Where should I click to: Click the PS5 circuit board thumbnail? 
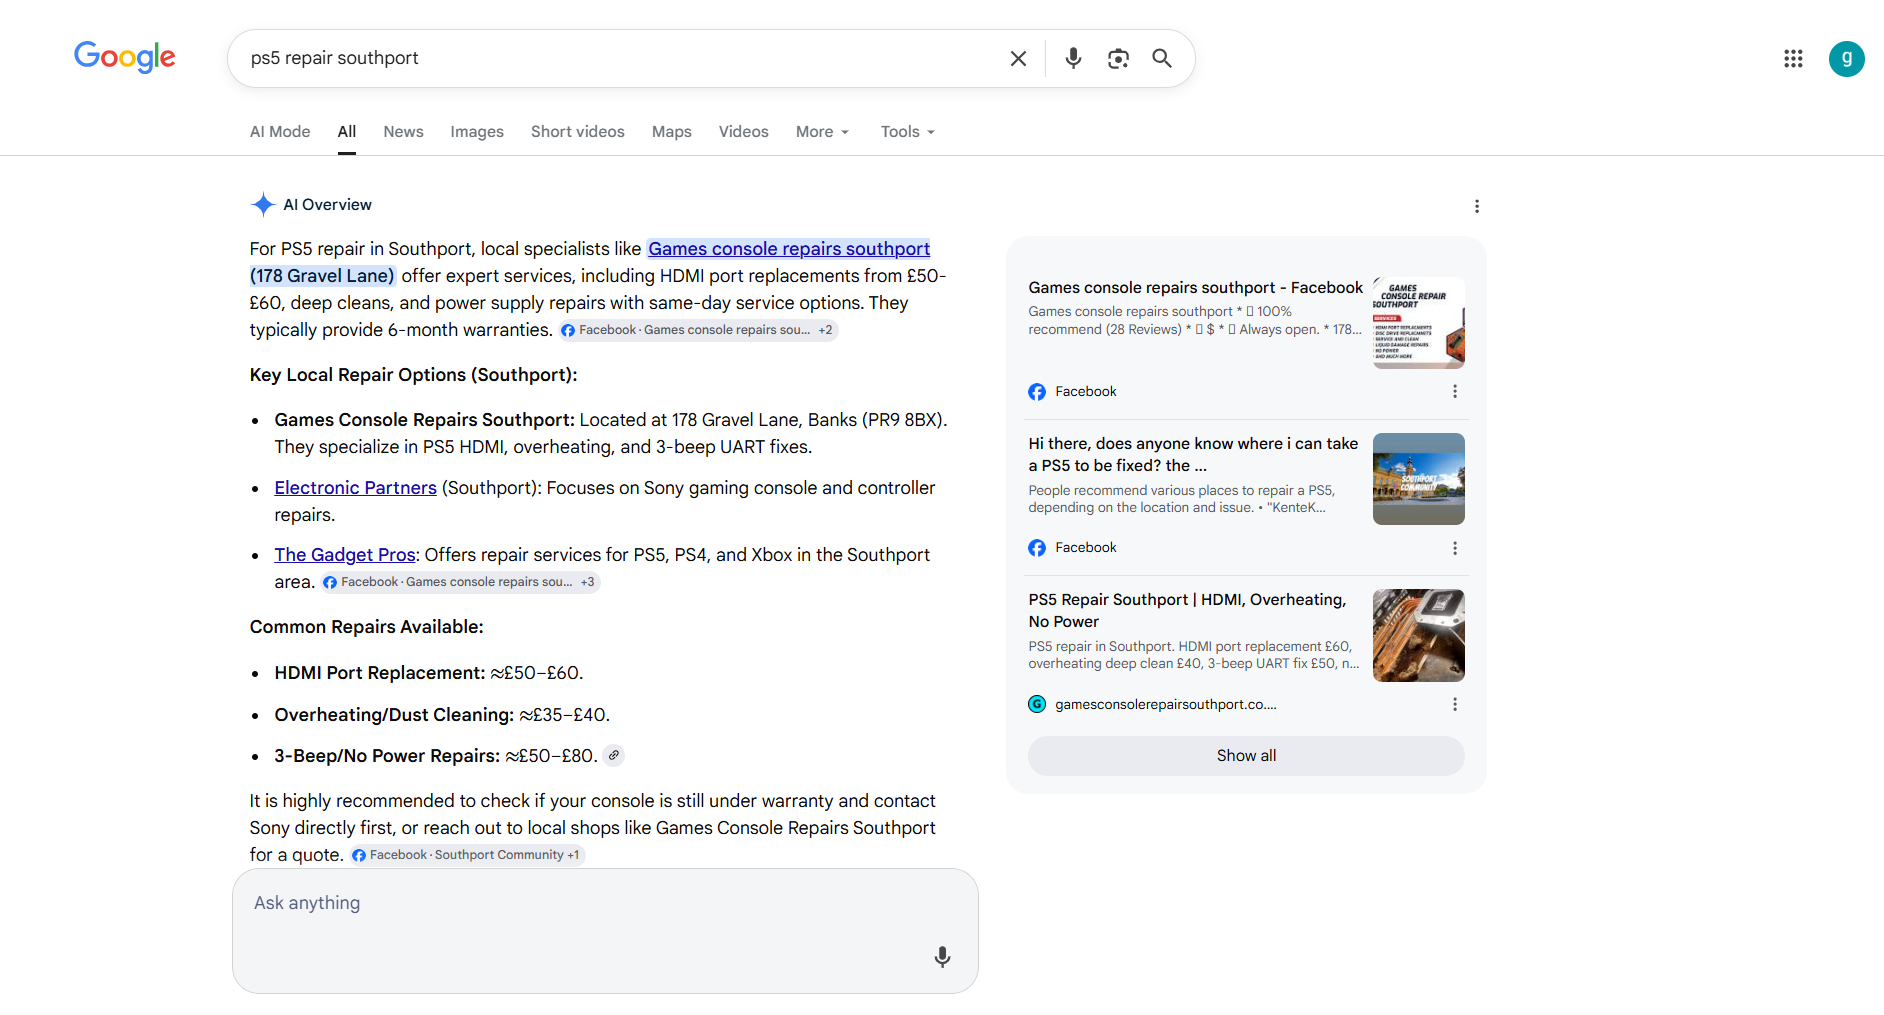pyautogui.click(x=1419, y=636)
